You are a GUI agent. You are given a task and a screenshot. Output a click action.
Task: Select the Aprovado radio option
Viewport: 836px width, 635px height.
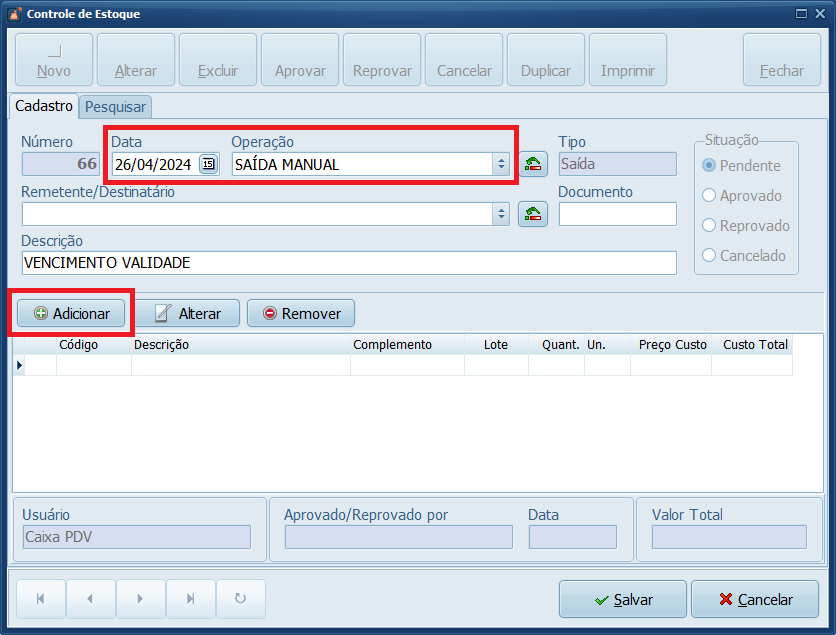point(710,196)
